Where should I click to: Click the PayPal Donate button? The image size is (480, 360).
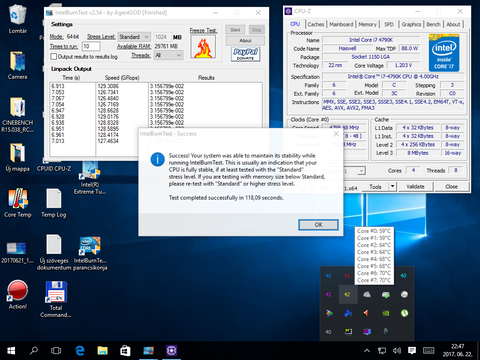(245, 54)
